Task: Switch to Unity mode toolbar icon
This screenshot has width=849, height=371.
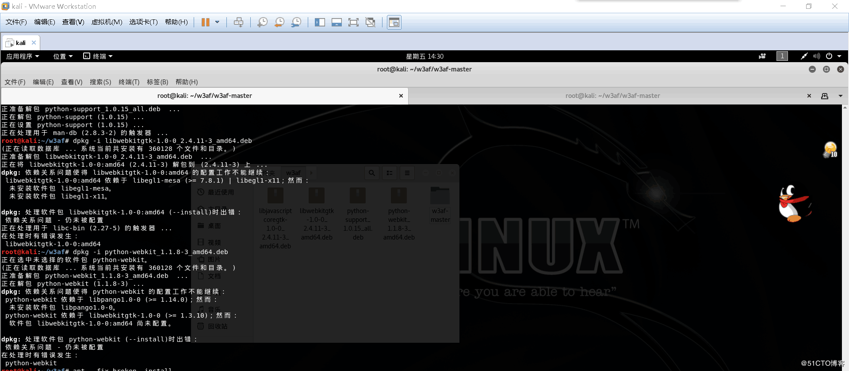Action: click(x=370, y=22)
